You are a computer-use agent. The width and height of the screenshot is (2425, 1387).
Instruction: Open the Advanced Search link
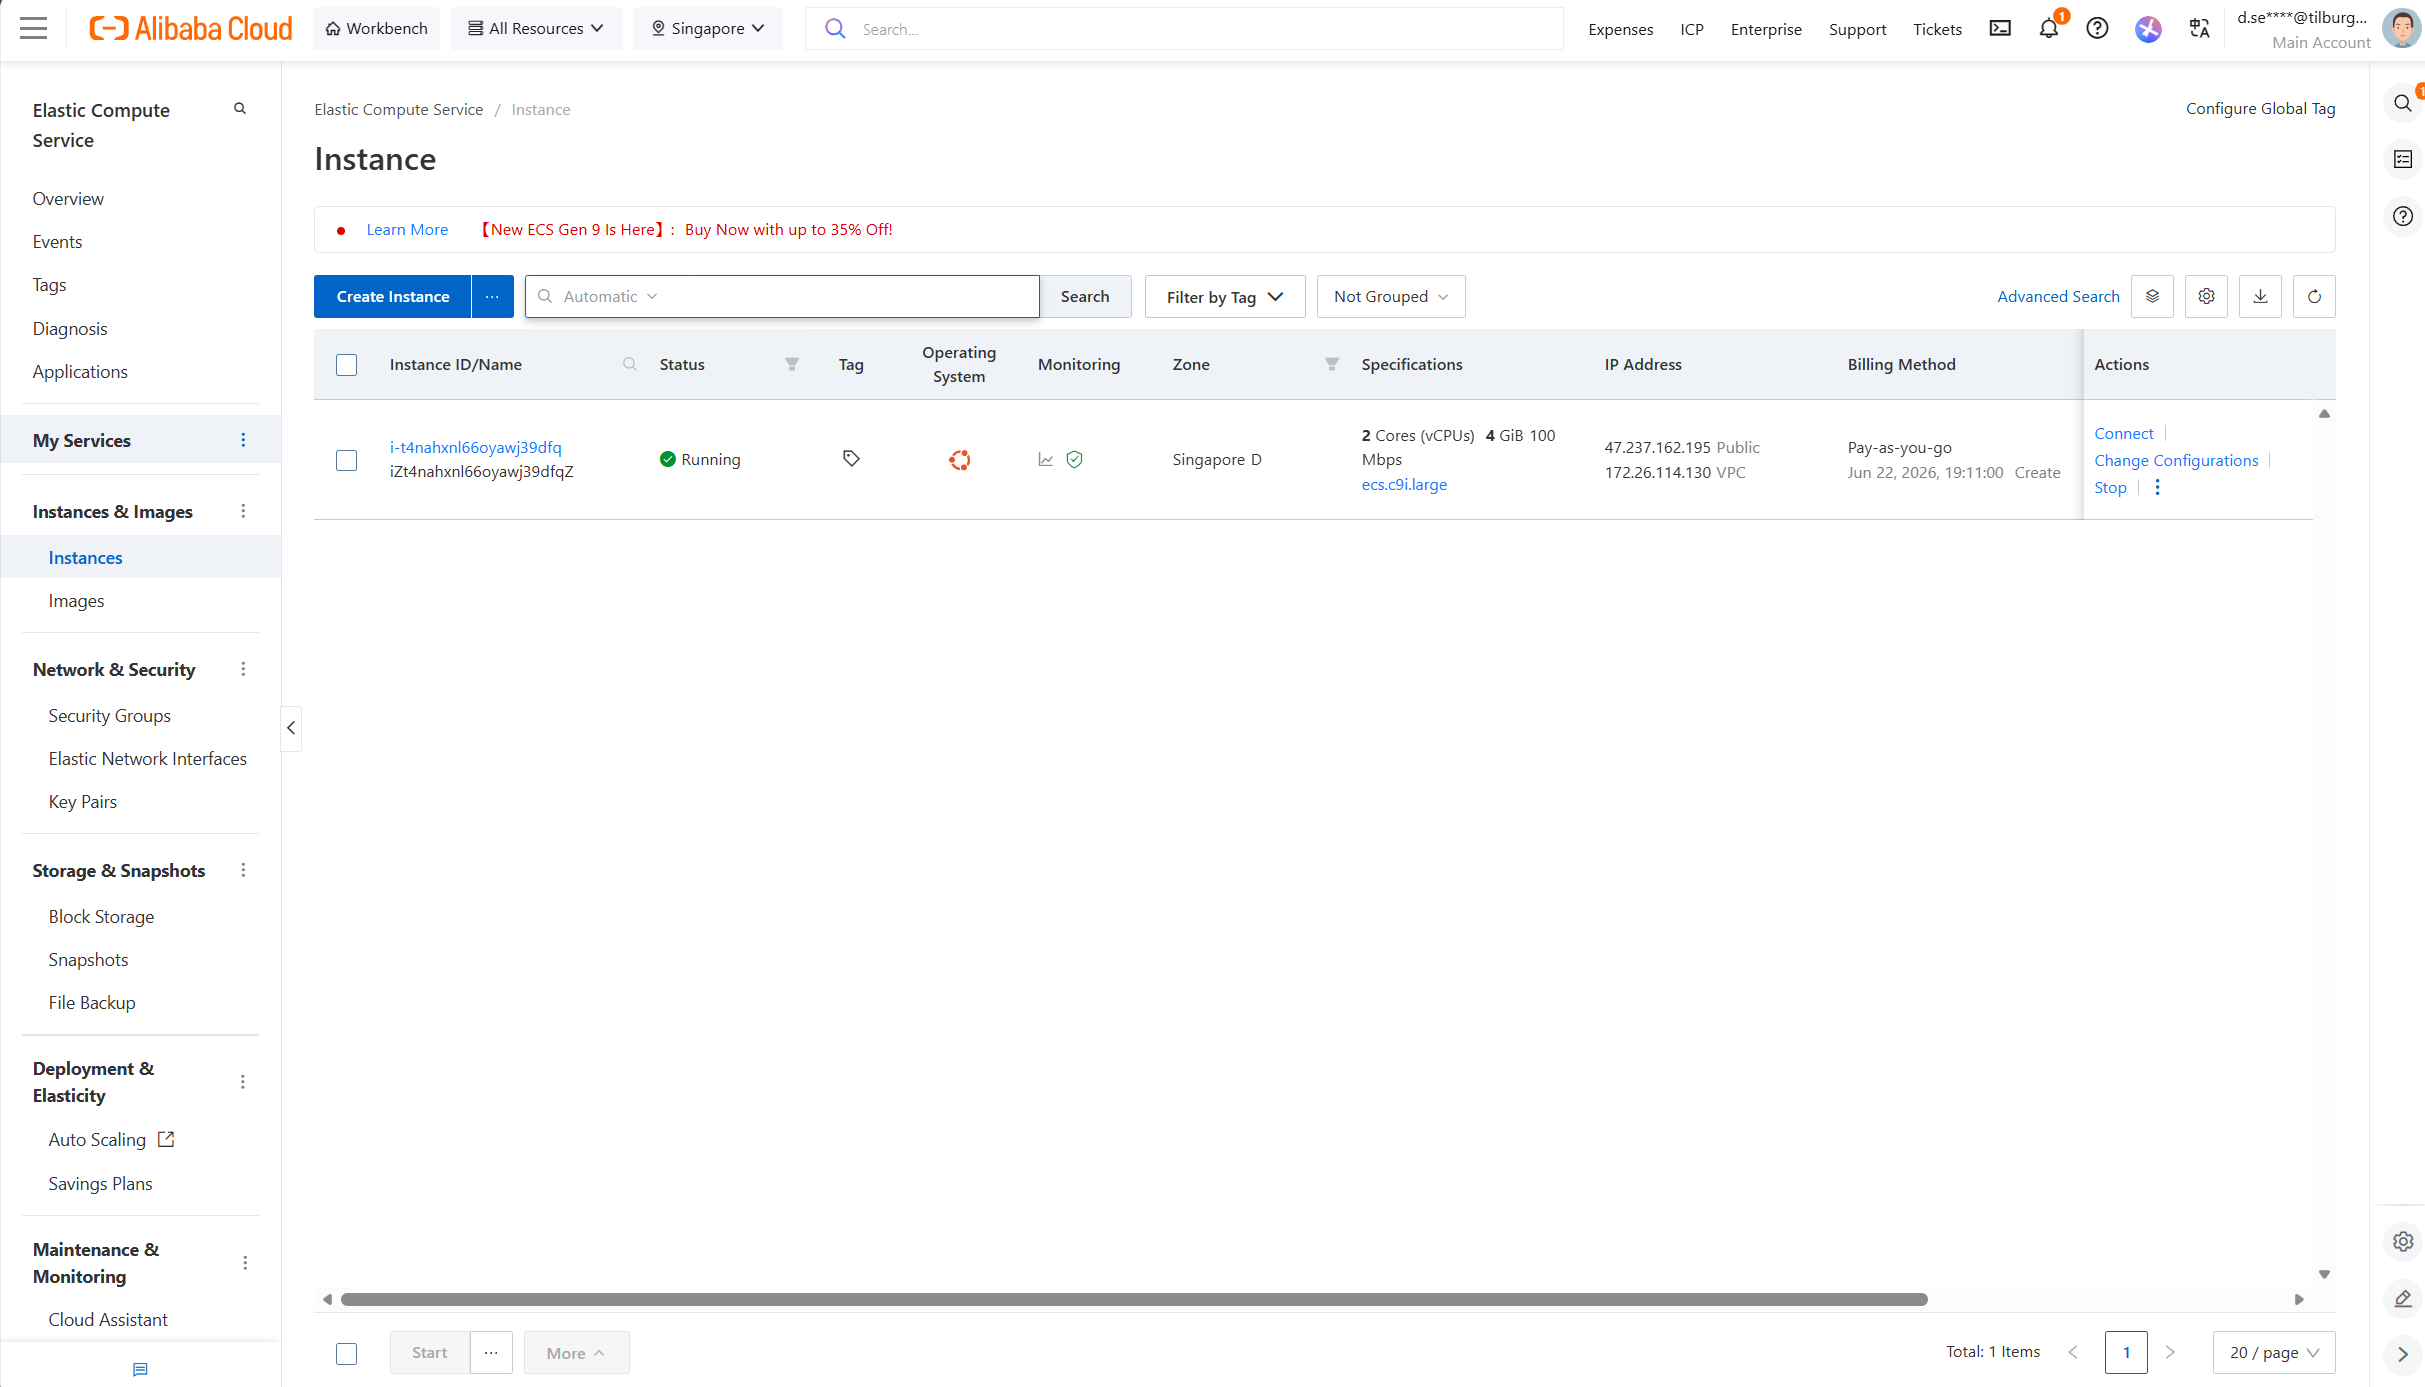pyautogui.click(x=2058, y=296)
